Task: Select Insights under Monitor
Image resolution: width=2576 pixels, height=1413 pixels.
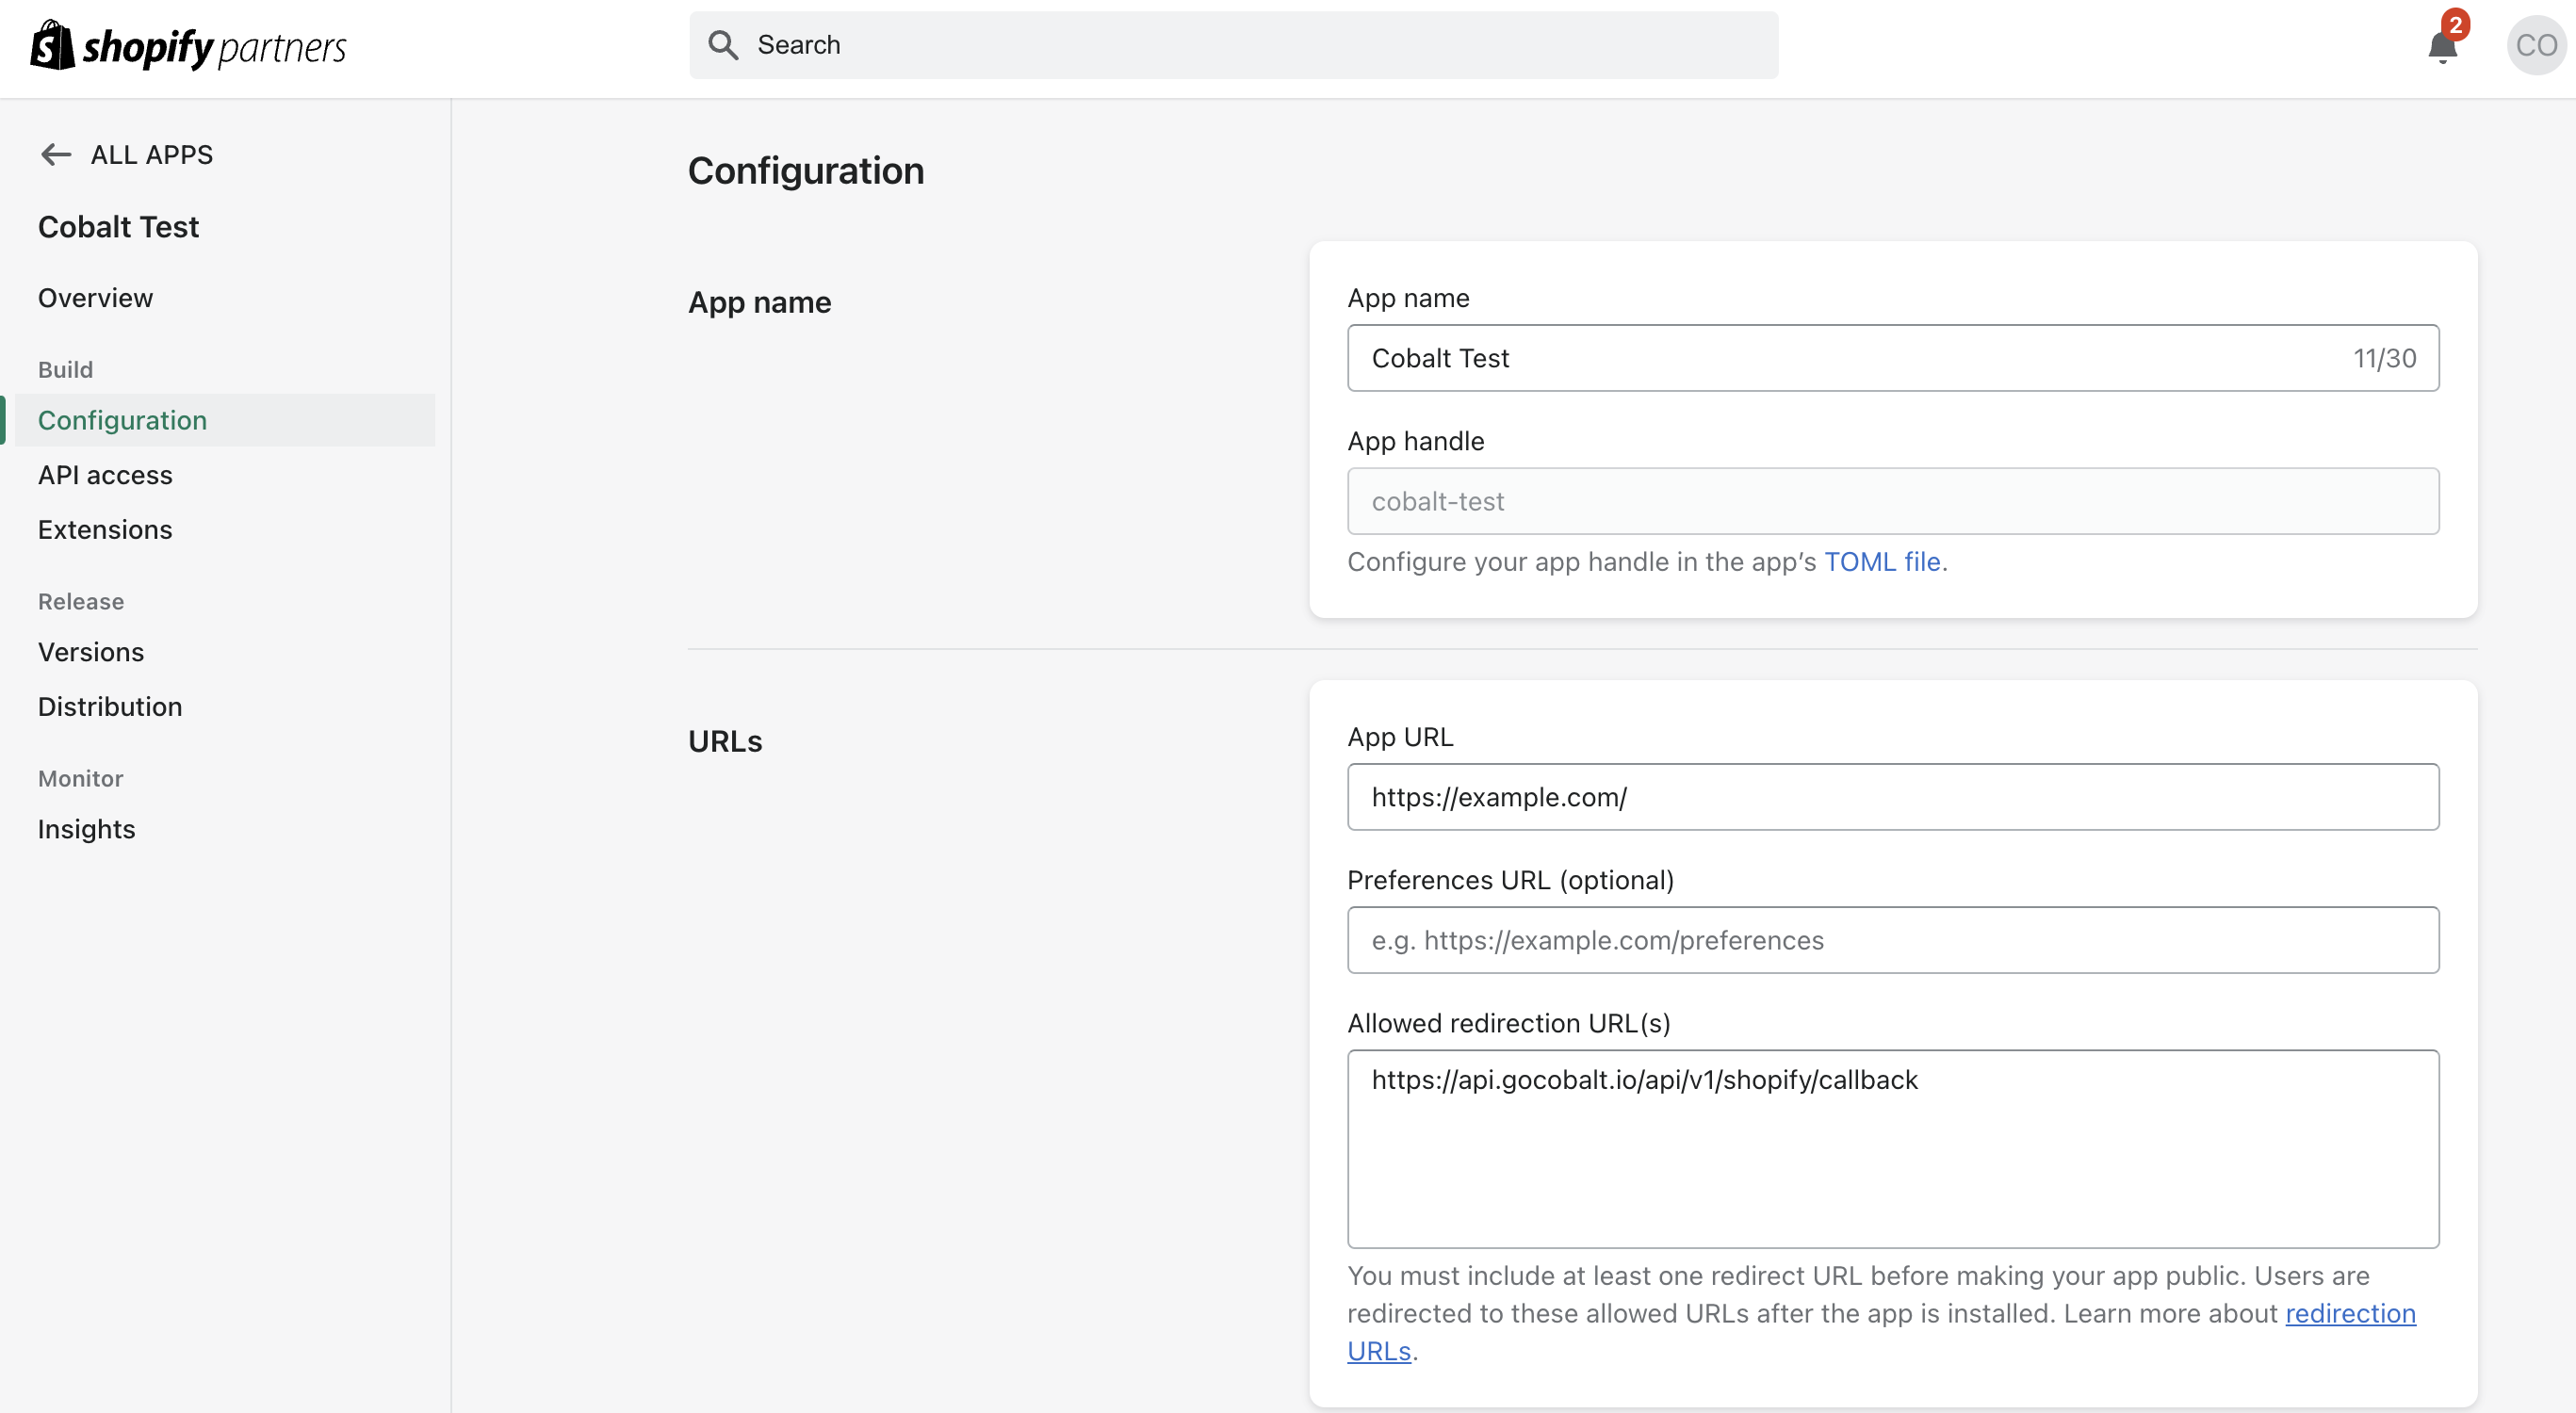Action: coord(87,829)
